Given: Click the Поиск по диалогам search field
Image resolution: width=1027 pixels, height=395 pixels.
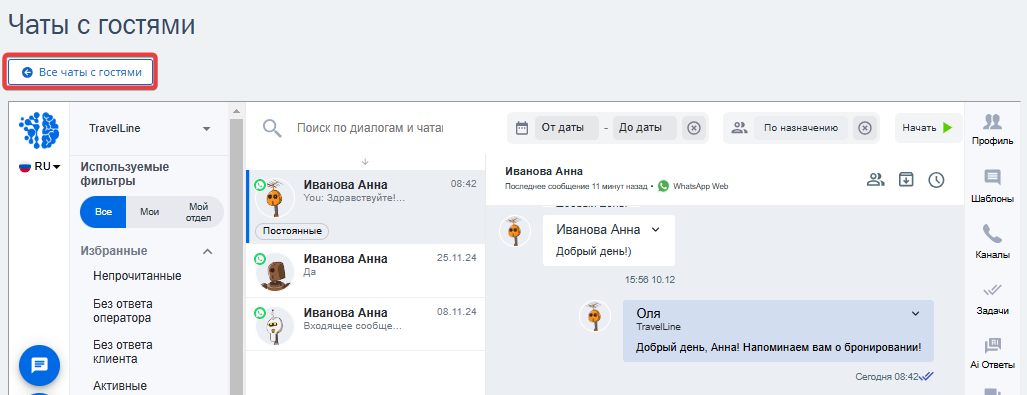Looking at the screenshot, I should [369, 128].
